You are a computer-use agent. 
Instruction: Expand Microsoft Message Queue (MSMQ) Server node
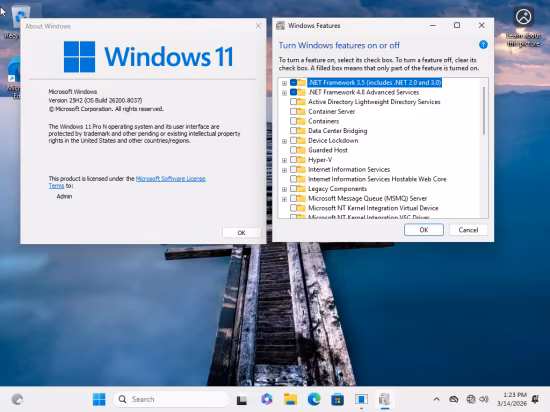click(x=284, y=199)
